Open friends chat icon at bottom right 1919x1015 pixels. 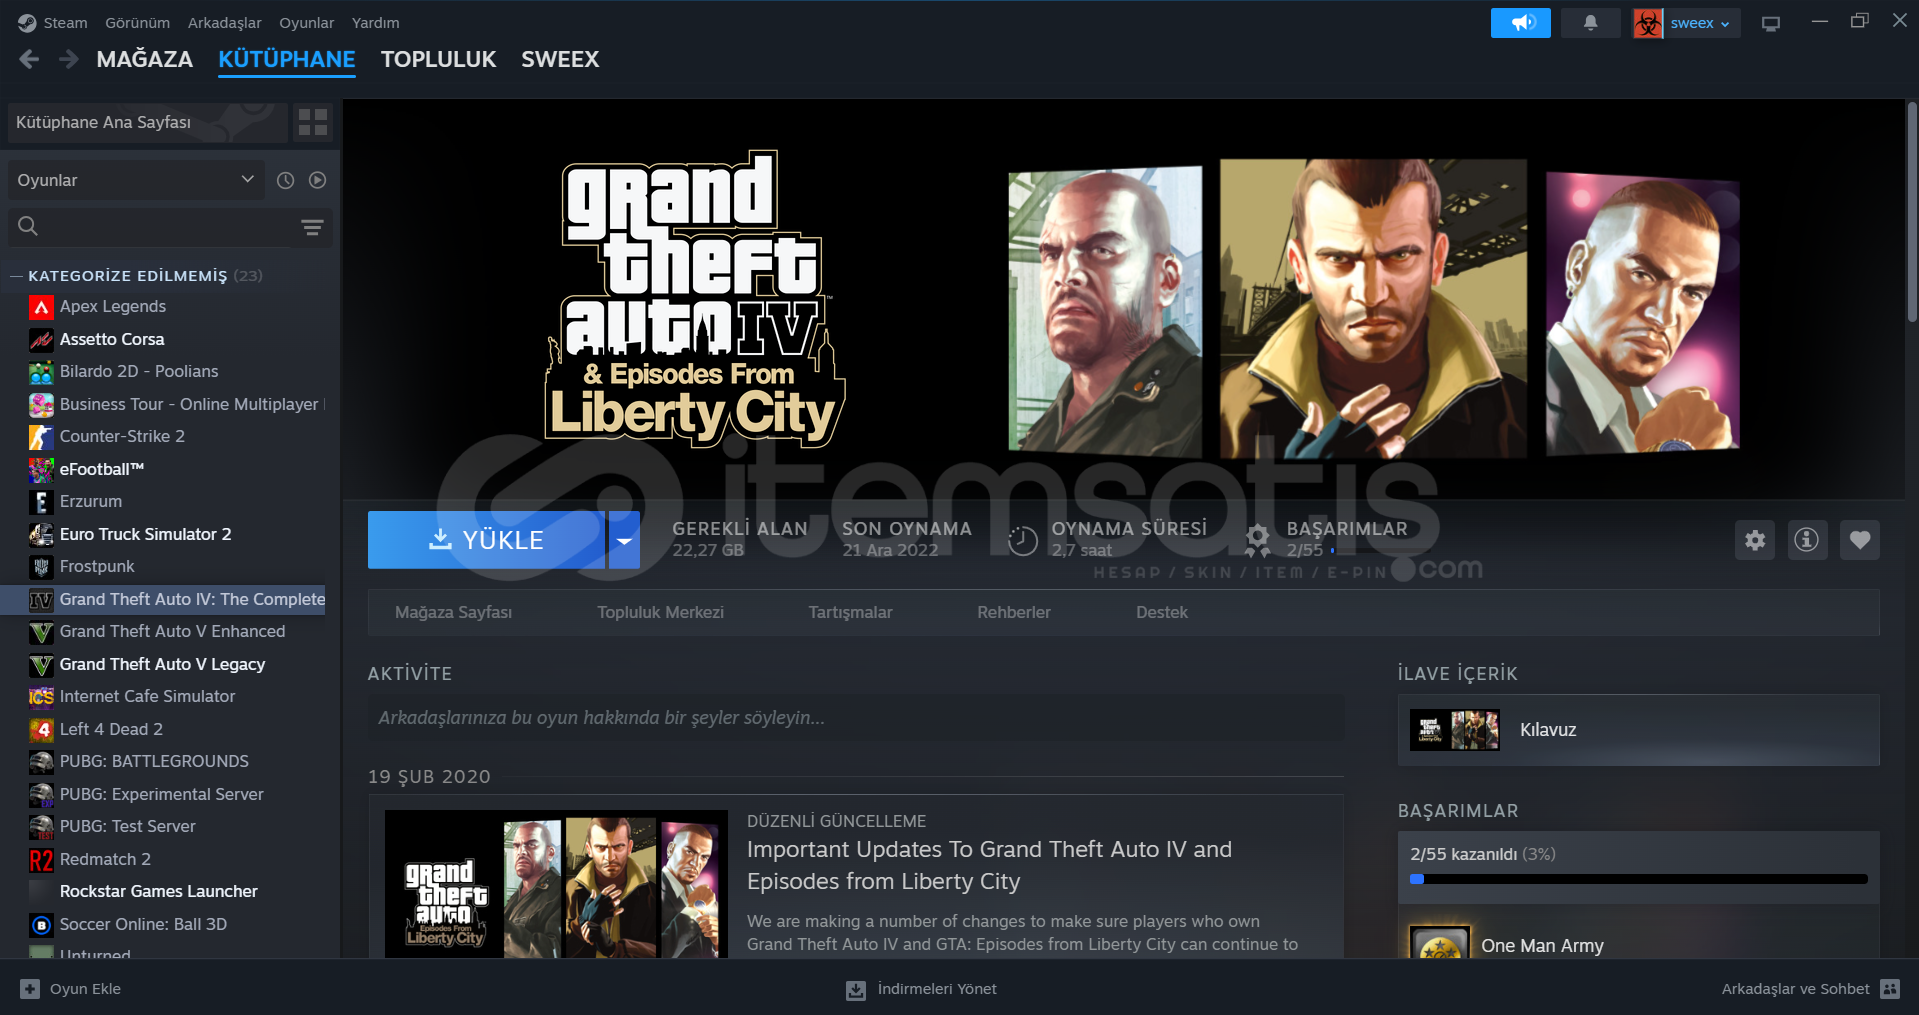[1890, 989]
